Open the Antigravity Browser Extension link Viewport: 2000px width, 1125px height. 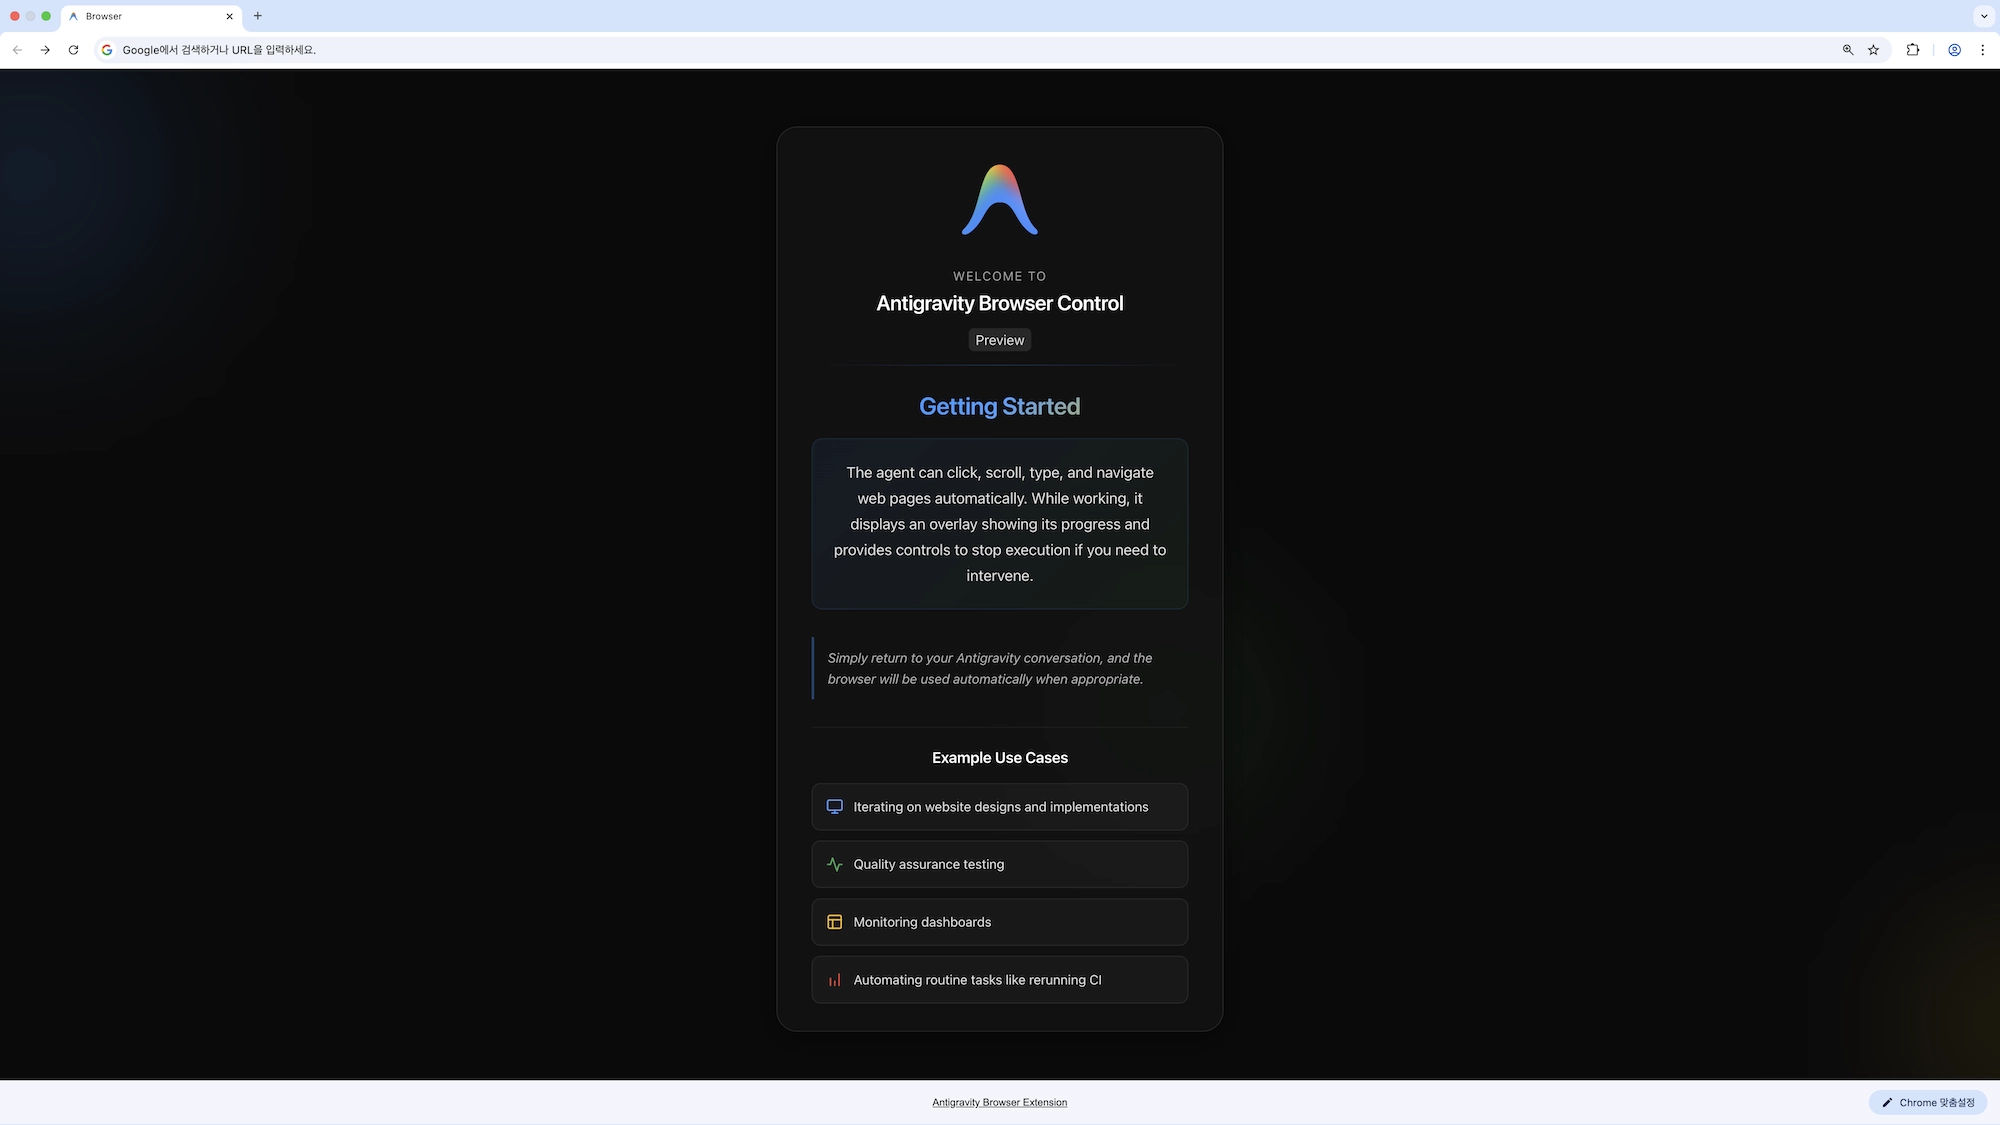[x=999, y=1102]
